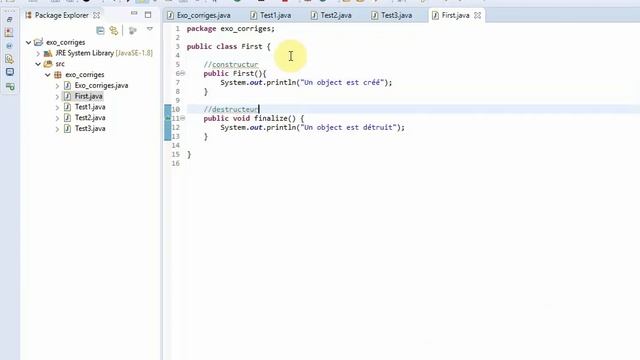
Task: Open the Package Explorer View Menu arrow
Action: pos(150,29)
